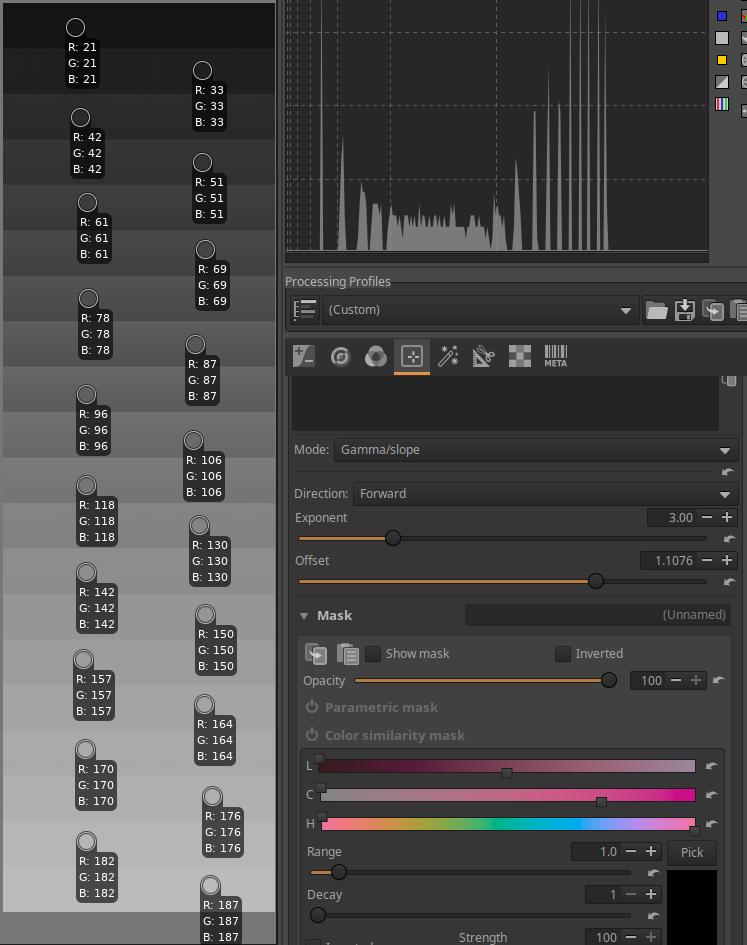Switch to the Color tools tab

tap(376, 356)
